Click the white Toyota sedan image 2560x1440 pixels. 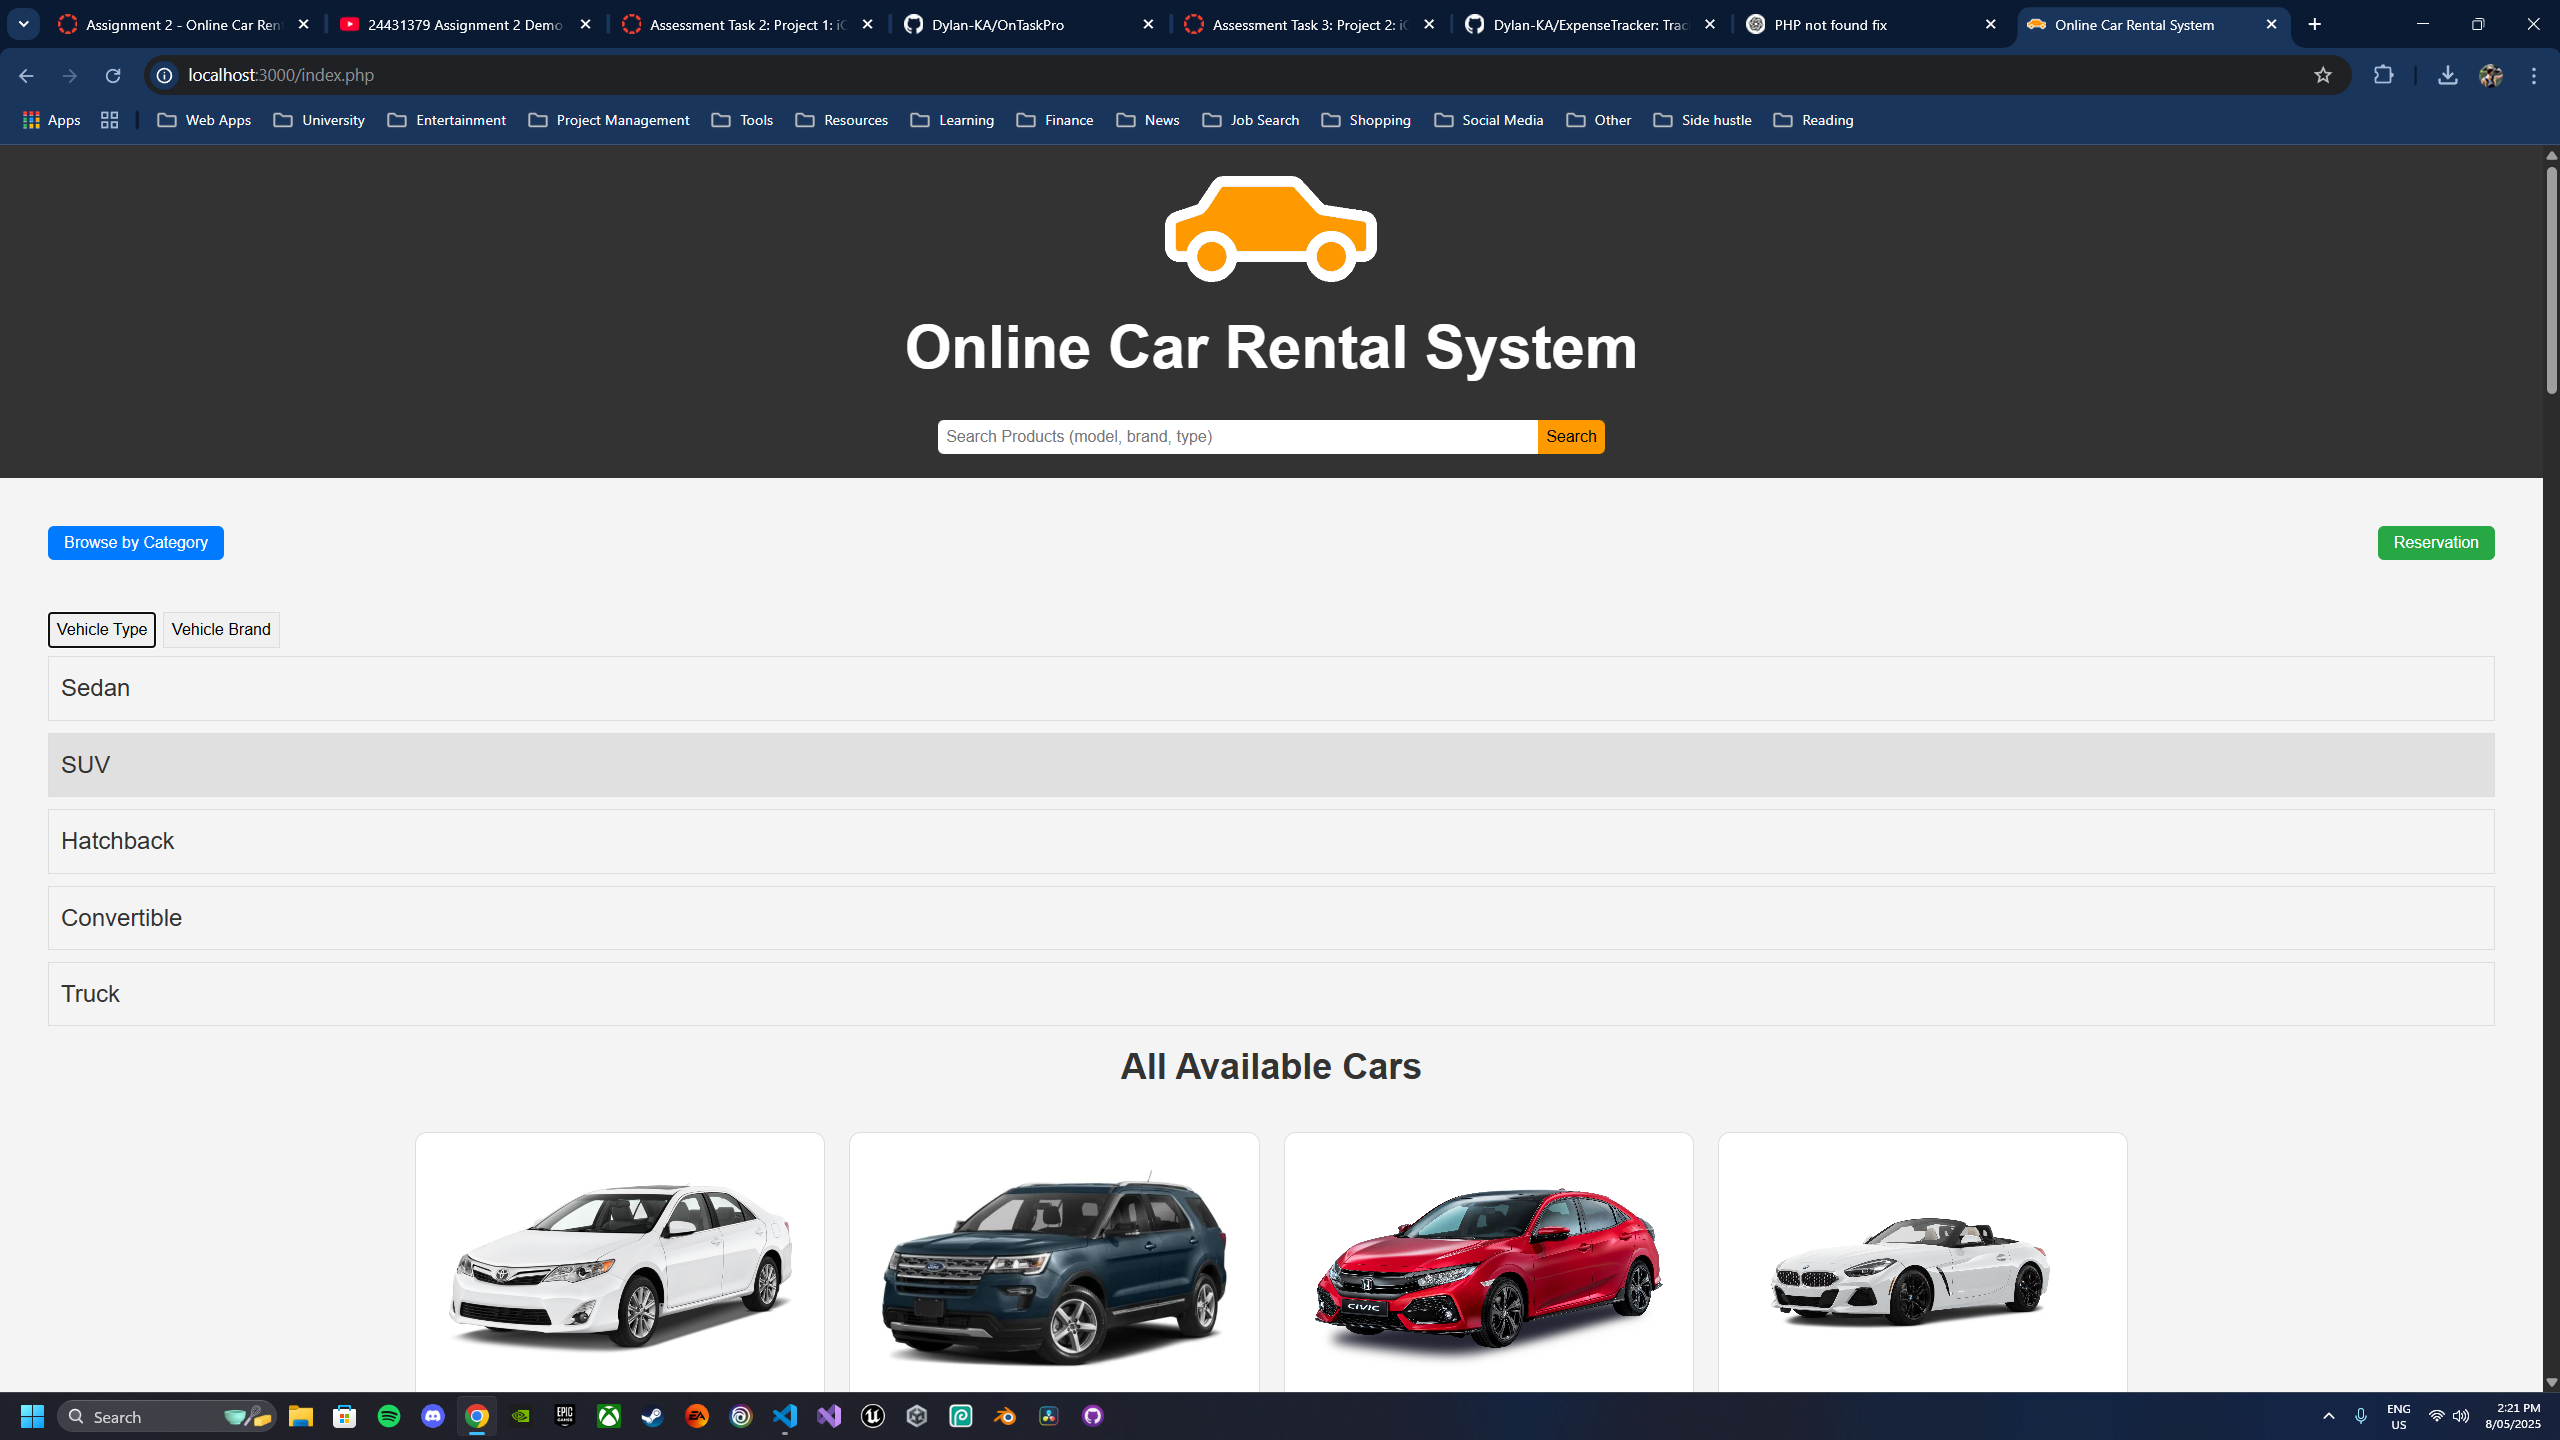(620, 1266)
